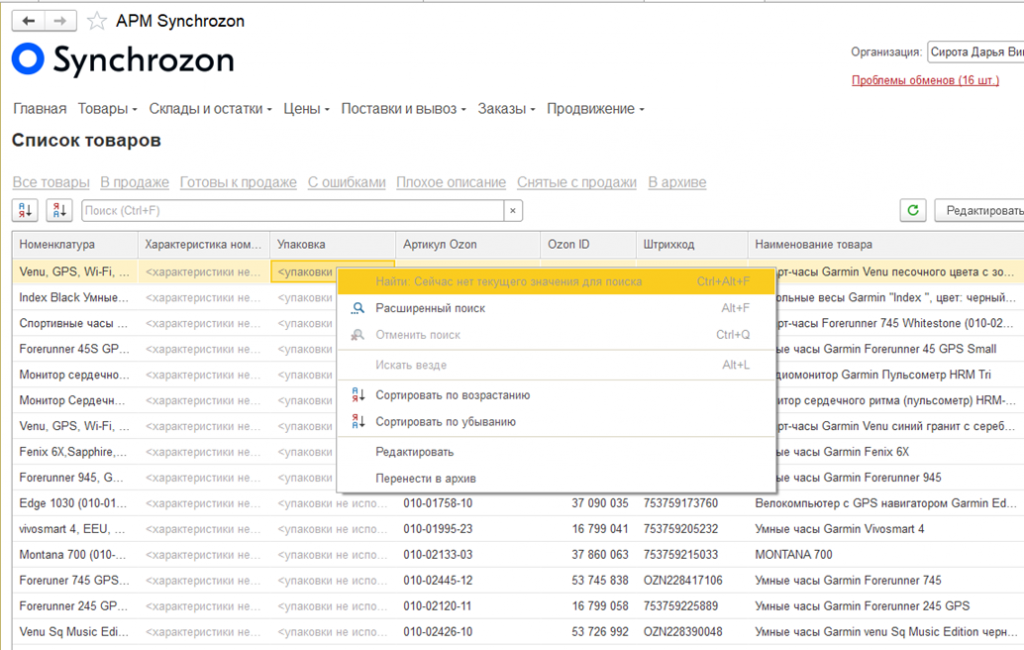Image resolution: width=1024 pixels, height=650 pixels.
Task: Refresh the product list with green icon
Action: 912,210
